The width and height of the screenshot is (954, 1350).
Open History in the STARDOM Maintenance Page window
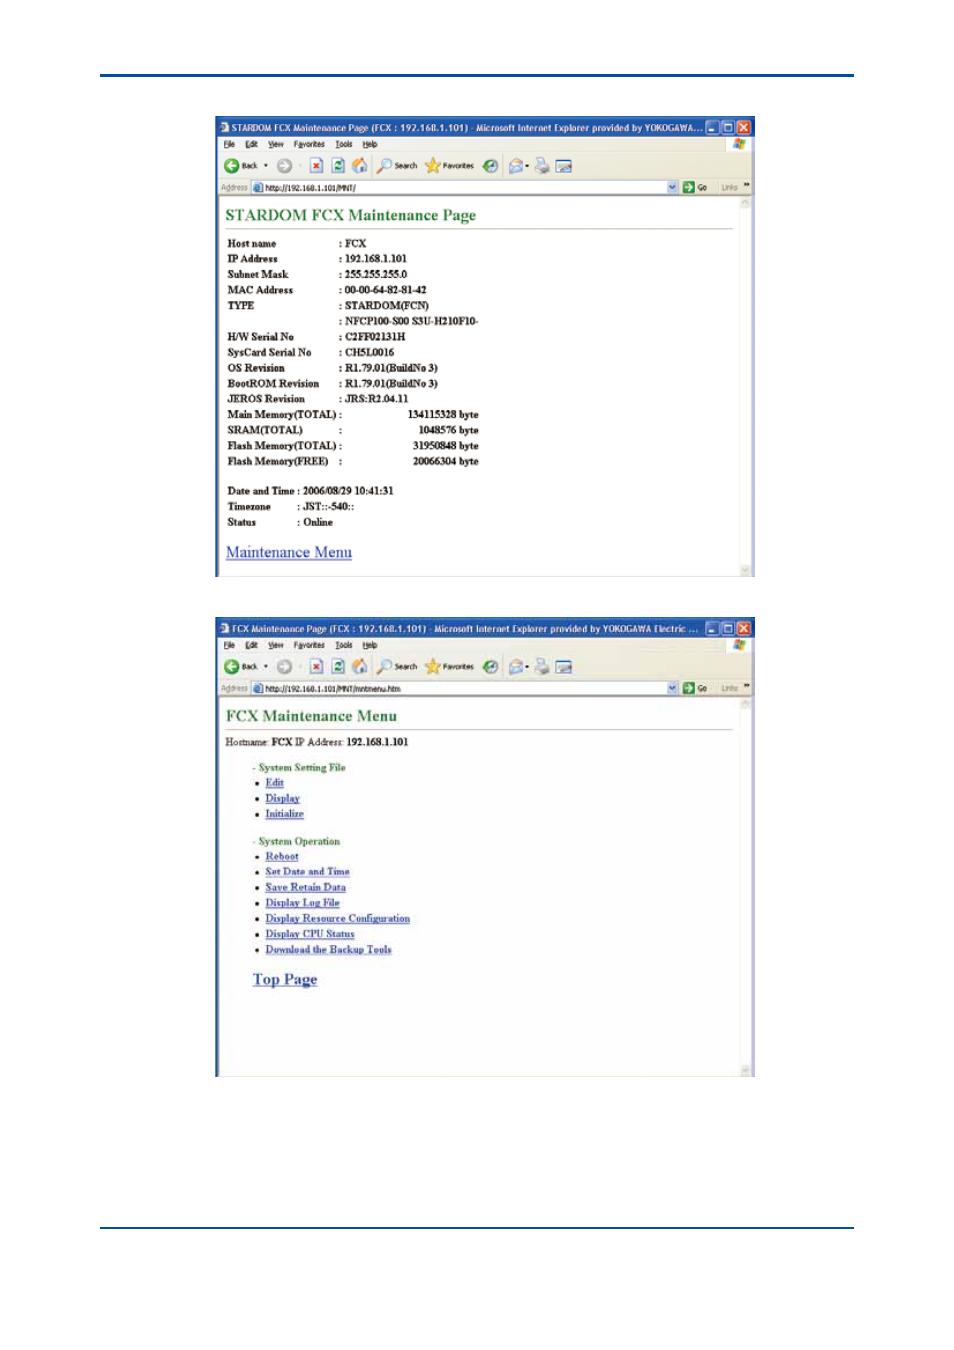(x=491, y=166)
